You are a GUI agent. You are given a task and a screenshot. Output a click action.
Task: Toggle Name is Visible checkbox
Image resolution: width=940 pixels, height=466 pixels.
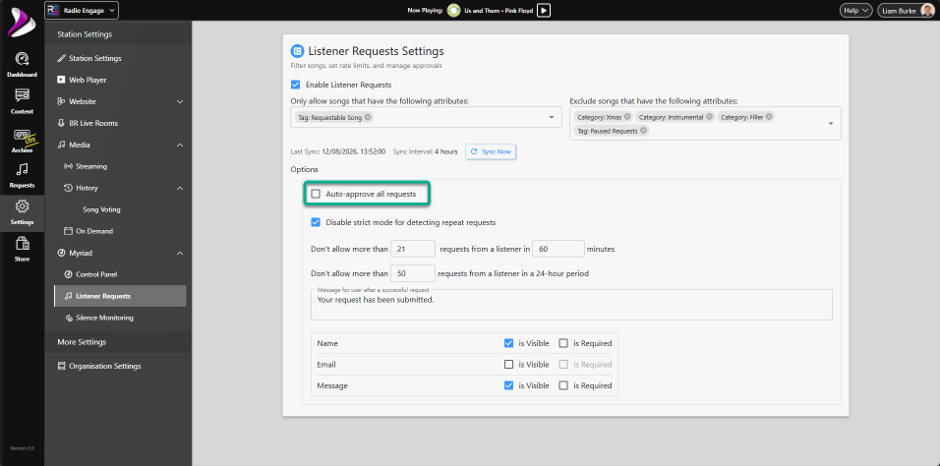click(508, 343)
